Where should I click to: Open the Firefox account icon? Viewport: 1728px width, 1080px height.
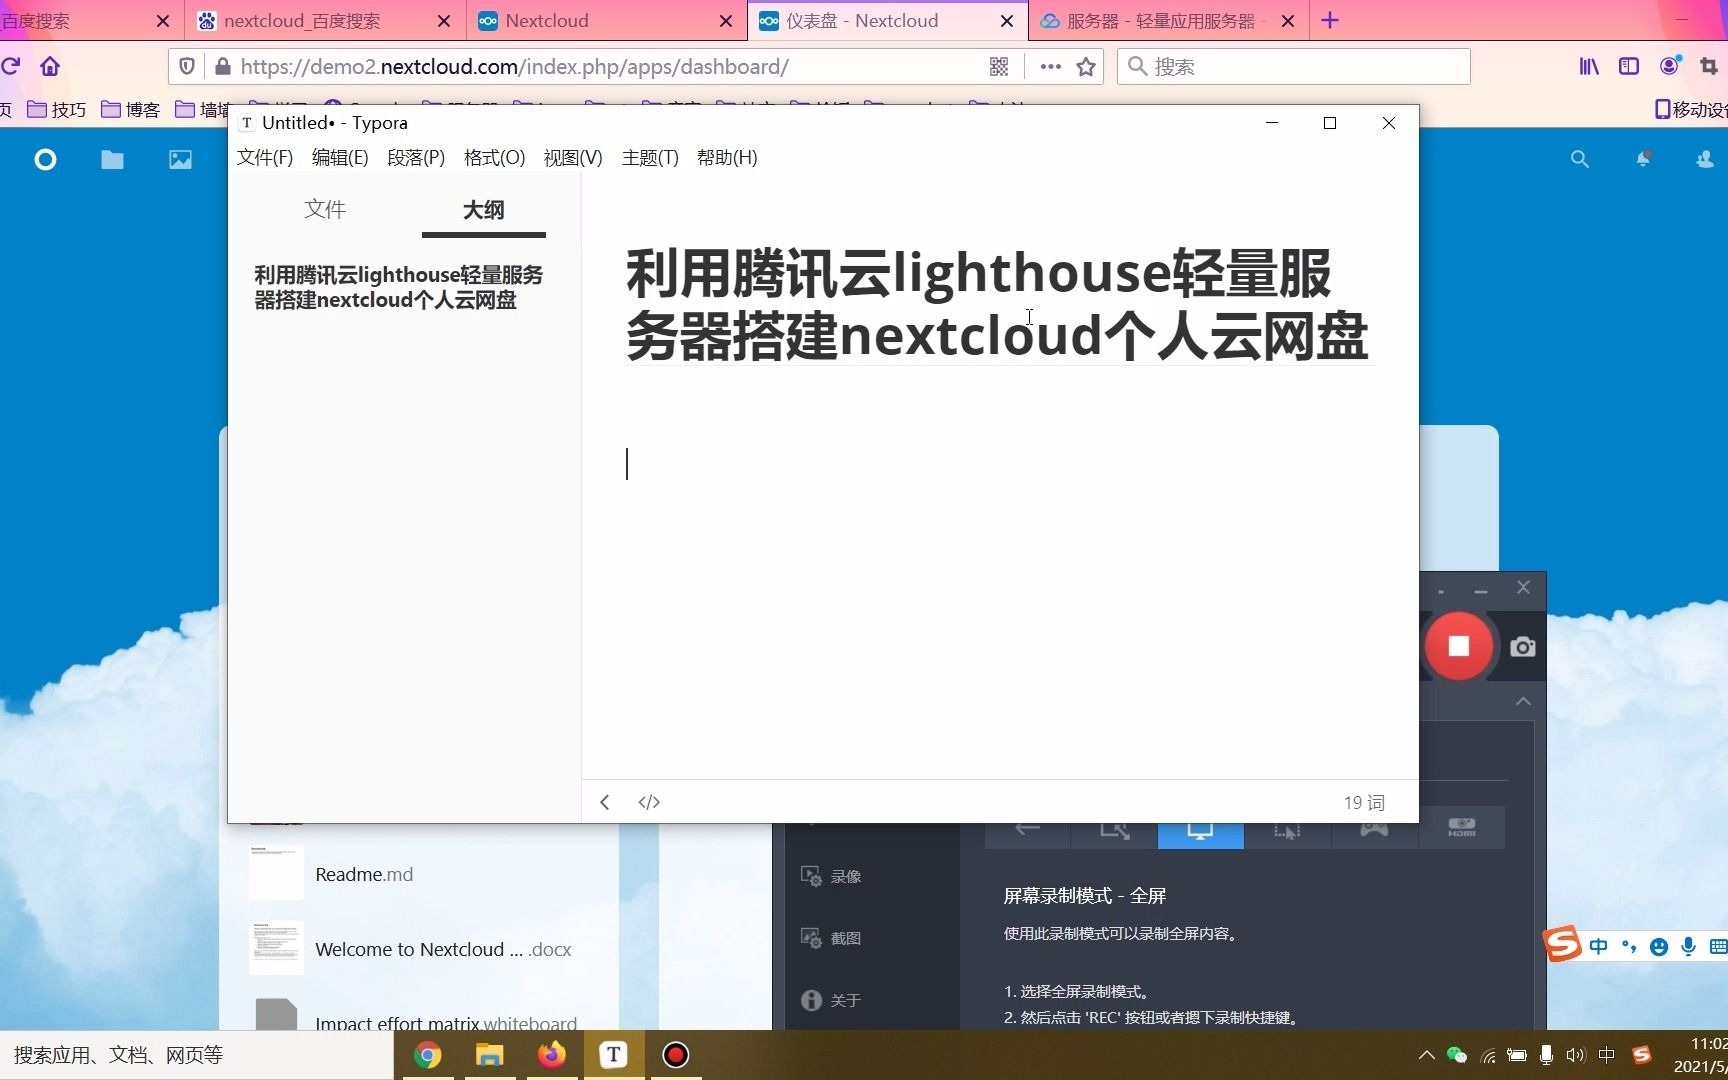coord(1669,66)
